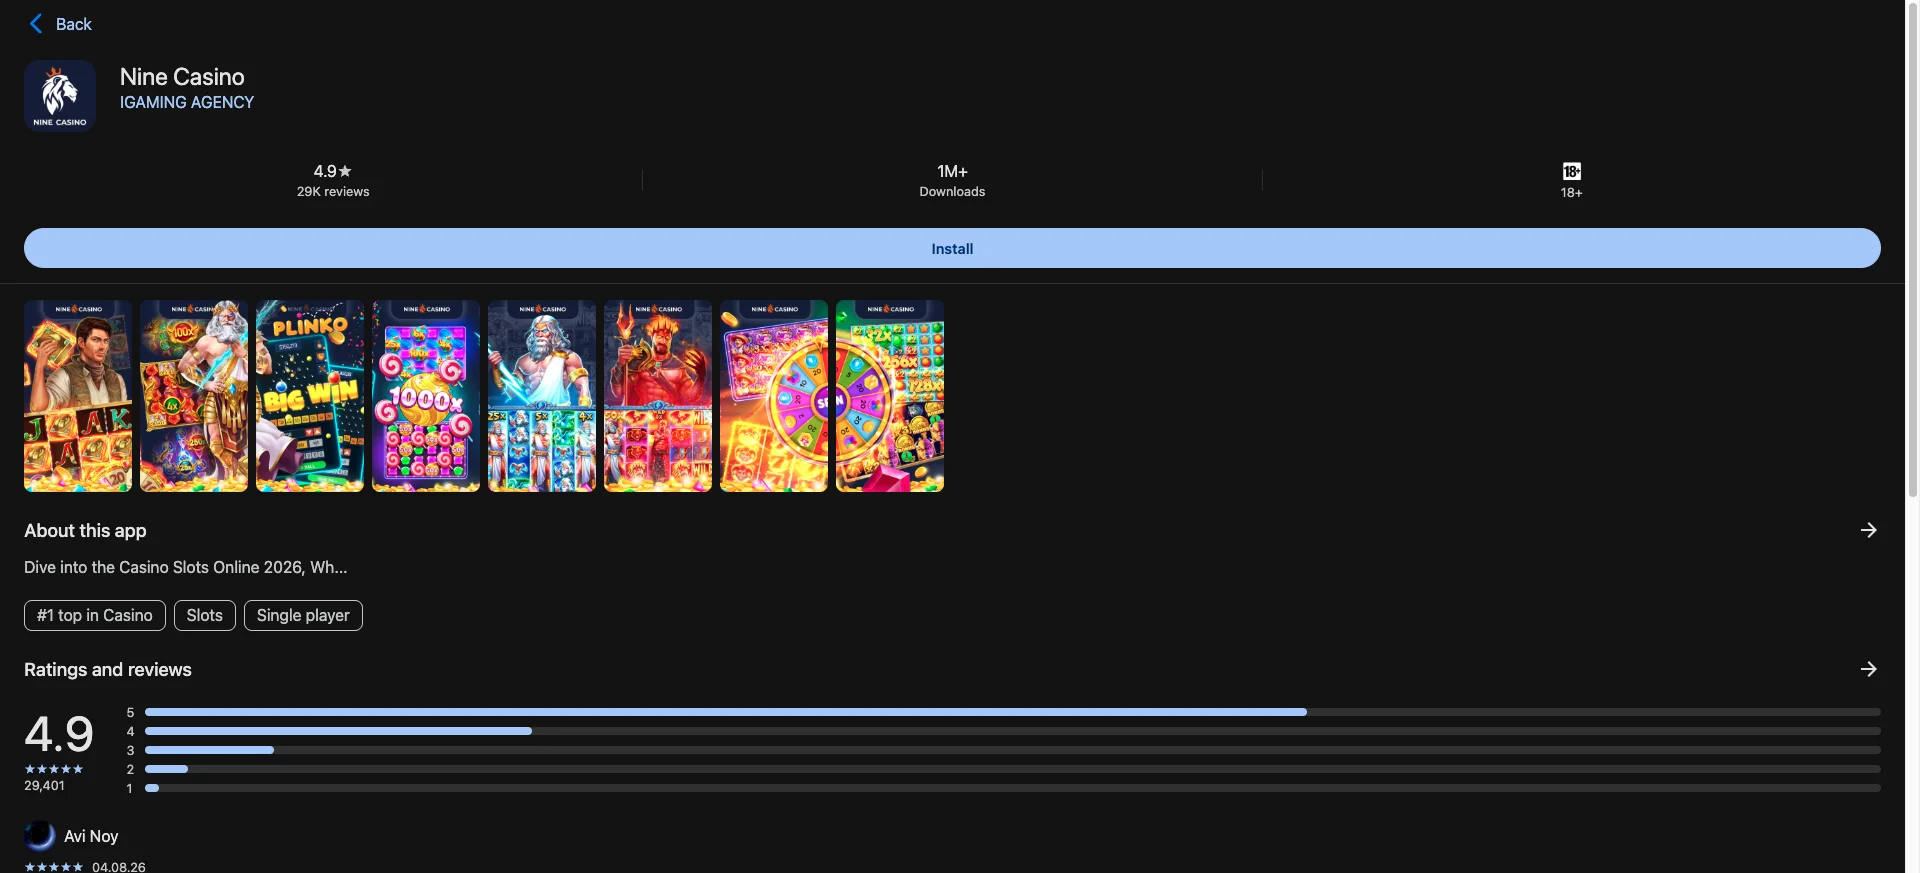Click the 29,401 total ratings count
Viewport: 1920px width, 873px height.
coord(45,786)
